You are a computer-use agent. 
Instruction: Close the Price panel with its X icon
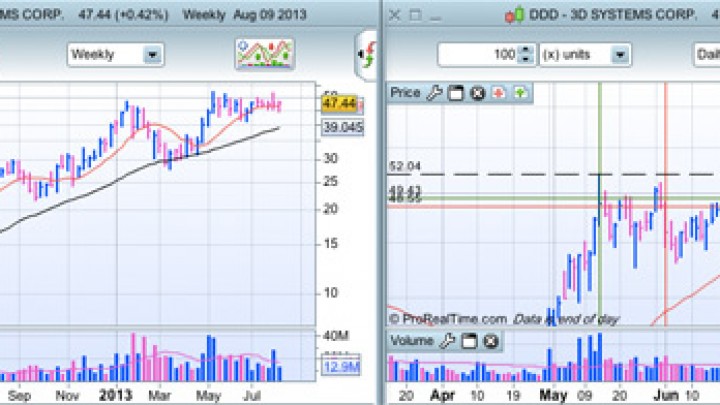[x=478, y=93]
